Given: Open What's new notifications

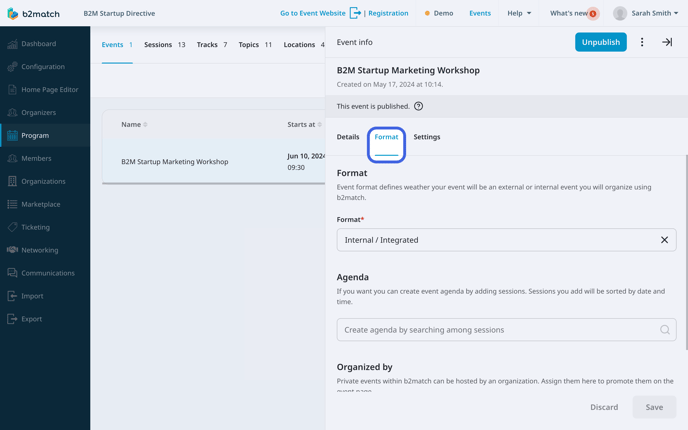Looking at the screenshot, I should 573,13.
